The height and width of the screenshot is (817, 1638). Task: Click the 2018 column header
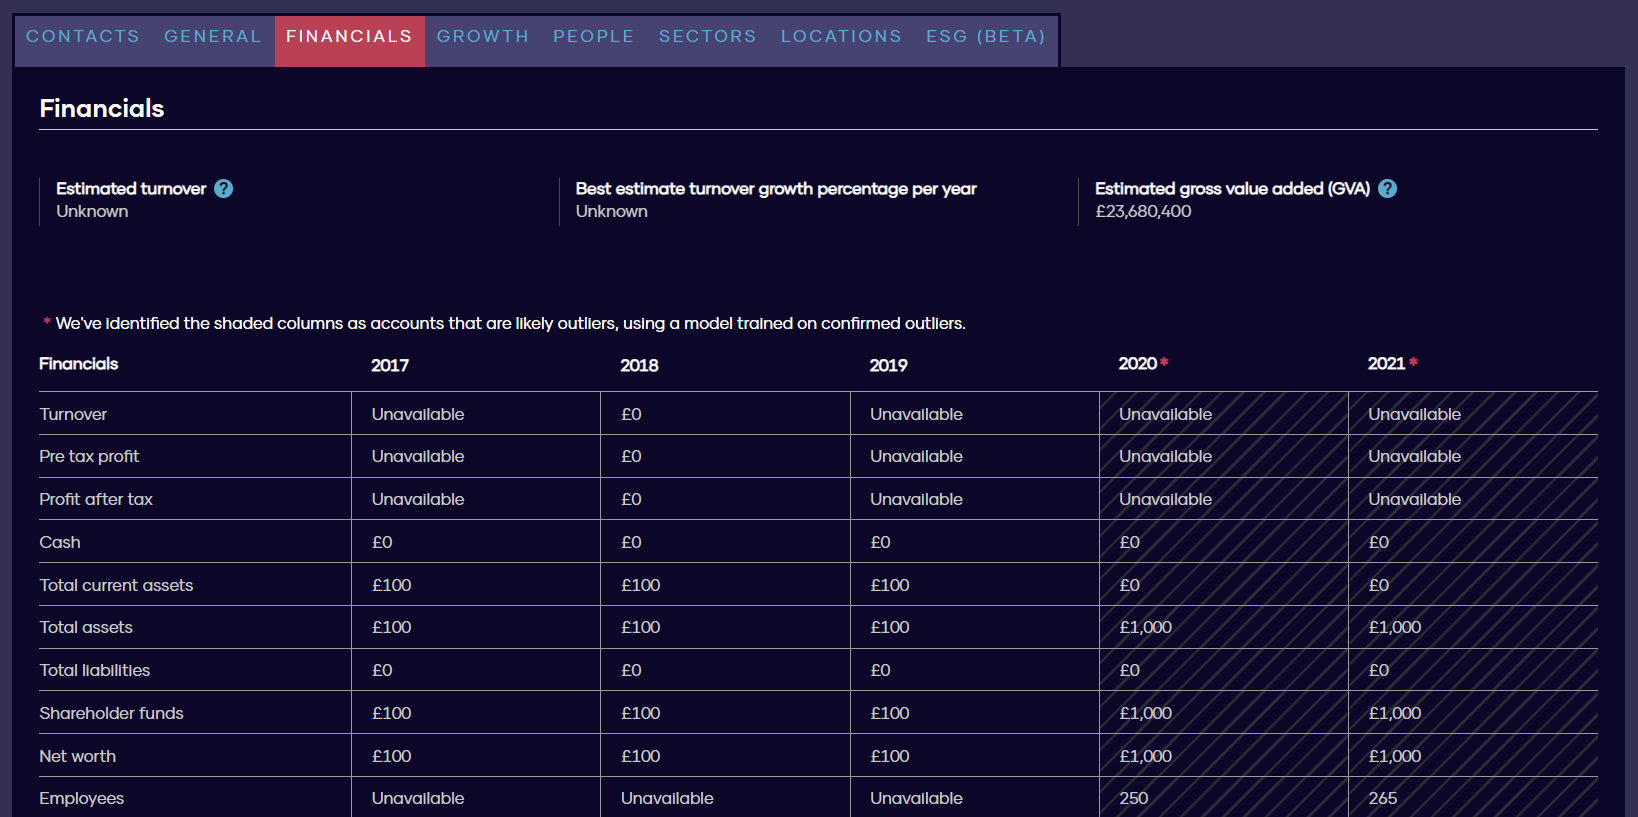pos(639,366)
